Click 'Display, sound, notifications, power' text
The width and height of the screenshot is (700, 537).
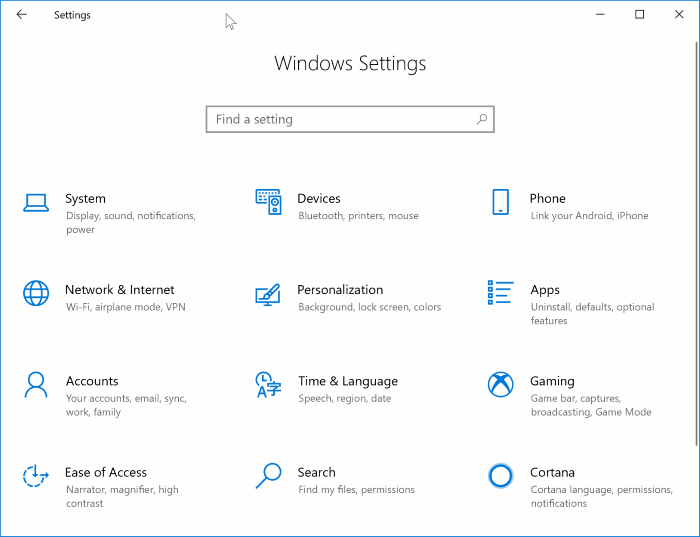131,223
